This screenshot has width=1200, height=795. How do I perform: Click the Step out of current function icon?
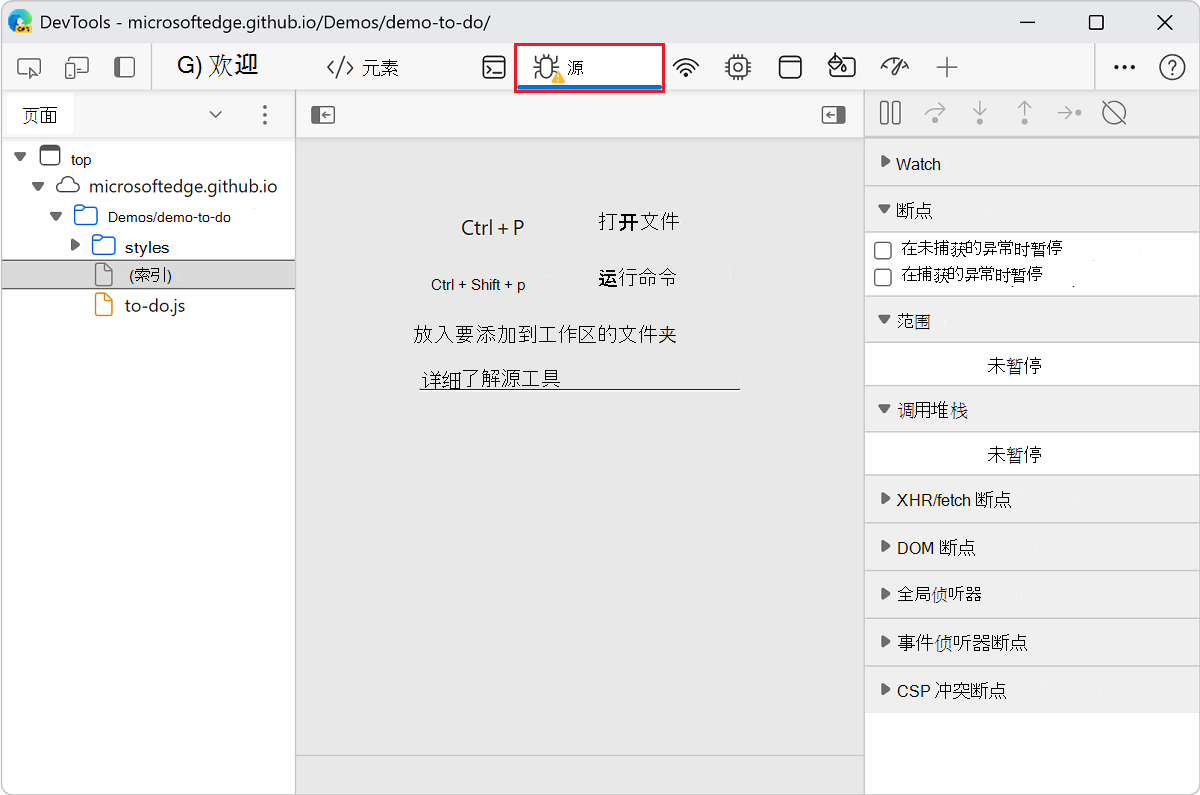point(1025,113)
